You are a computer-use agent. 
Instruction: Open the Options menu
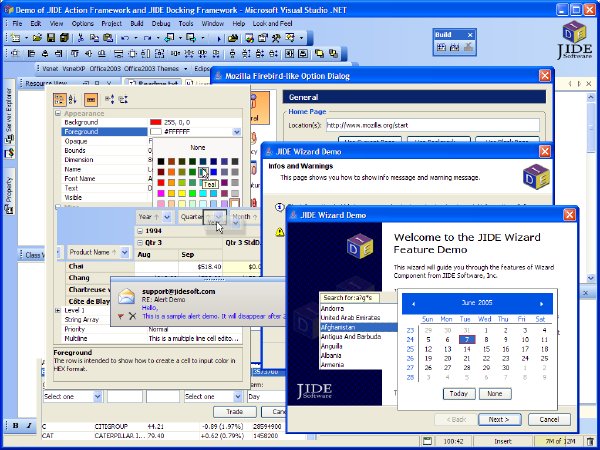83,24
